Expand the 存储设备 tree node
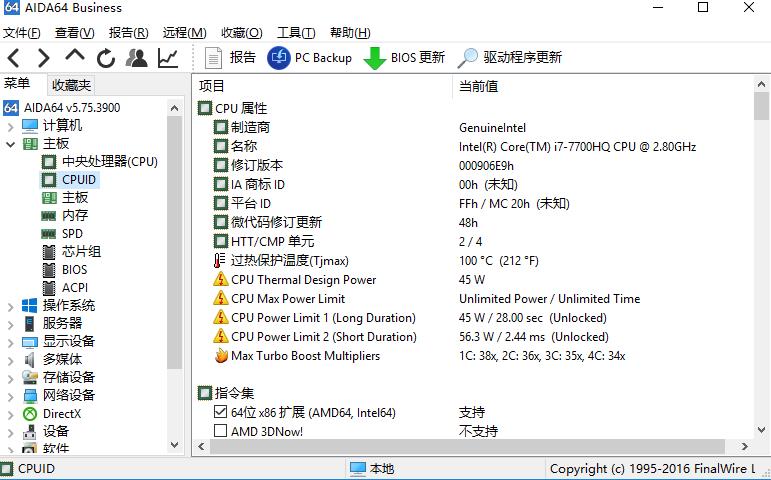Viewport: 771px width, 480px height. (10, 378)
